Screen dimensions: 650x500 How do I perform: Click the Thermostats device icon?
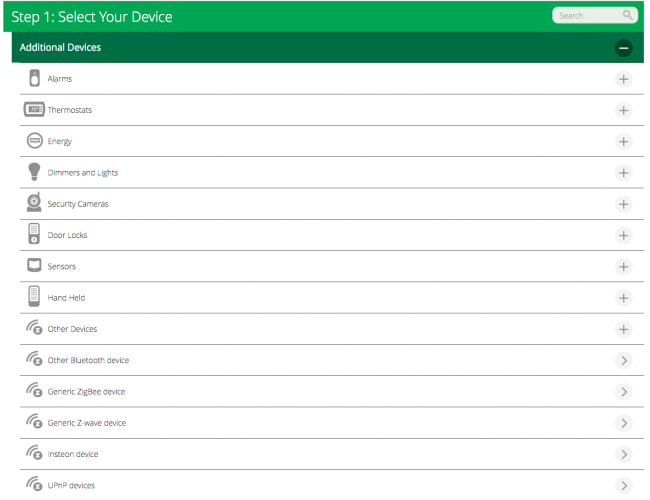(x=34, y=109)
